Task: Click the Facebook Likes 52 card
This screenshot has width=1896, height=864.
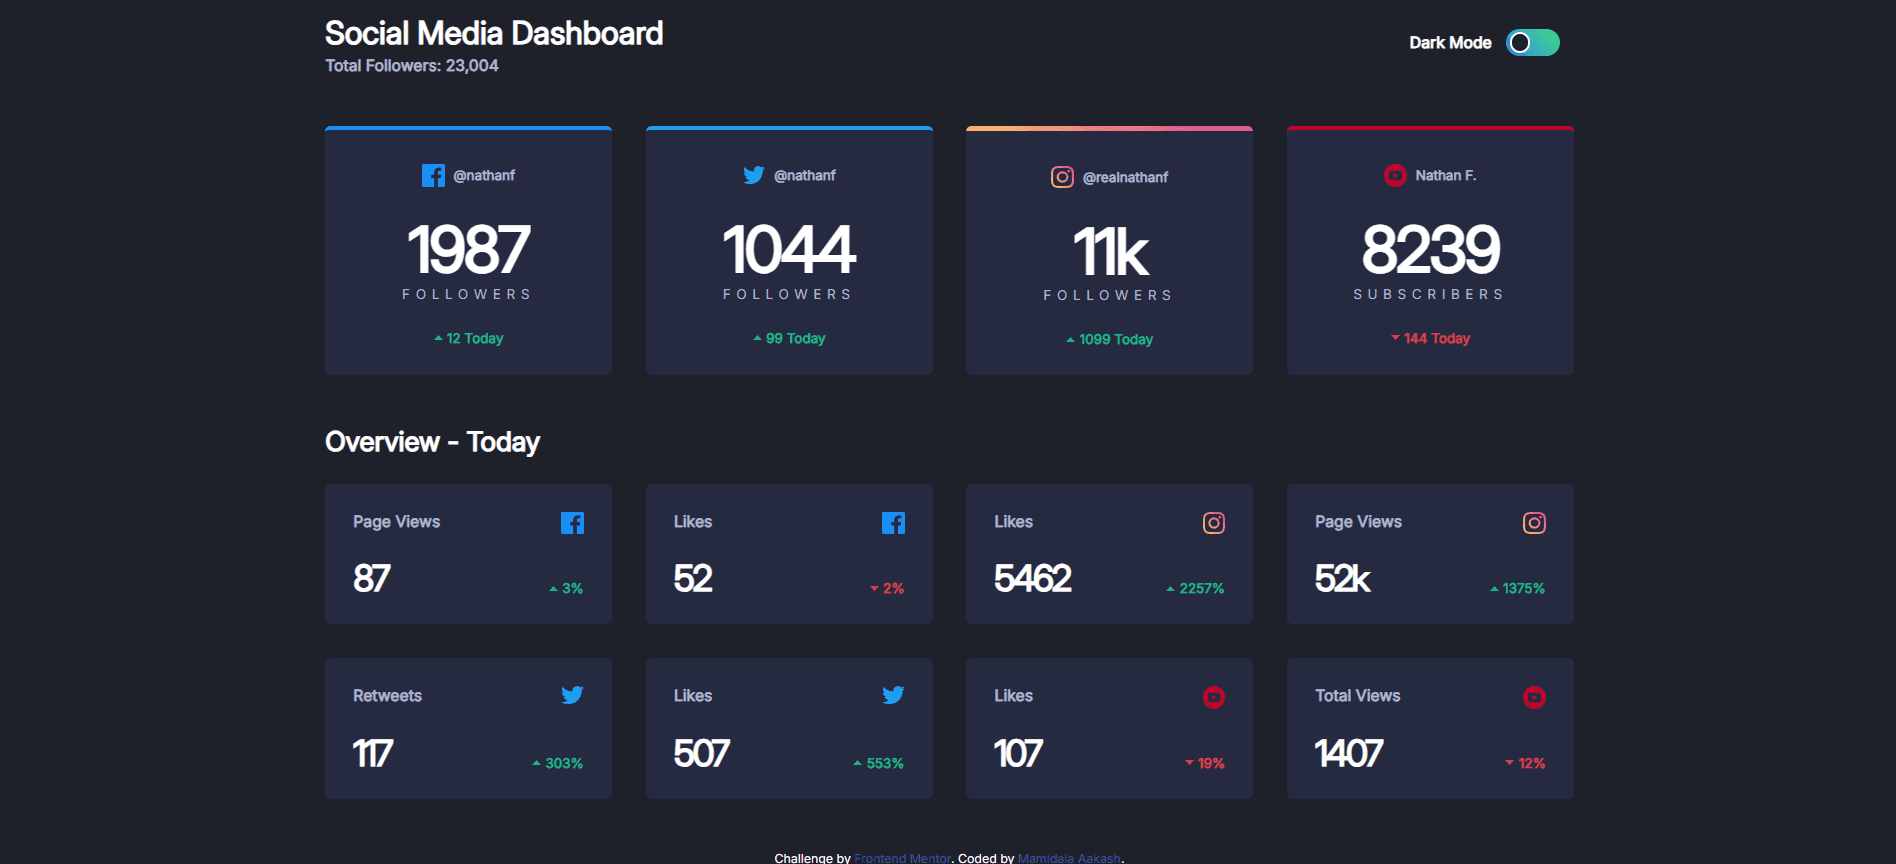Action: click(x=789, y=555)
